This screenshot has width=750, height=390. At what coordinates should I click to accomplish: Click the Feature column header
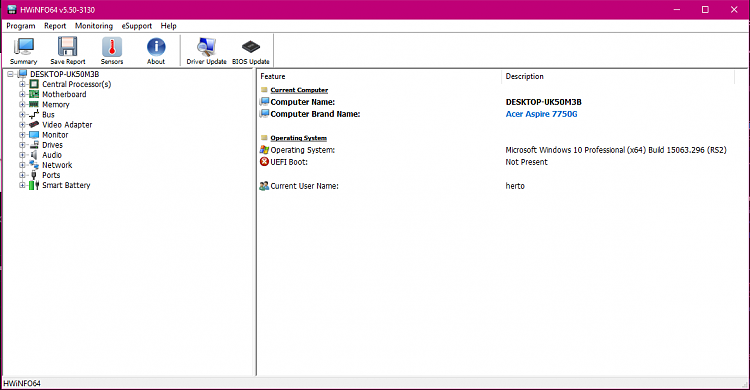tap(379, 77)
